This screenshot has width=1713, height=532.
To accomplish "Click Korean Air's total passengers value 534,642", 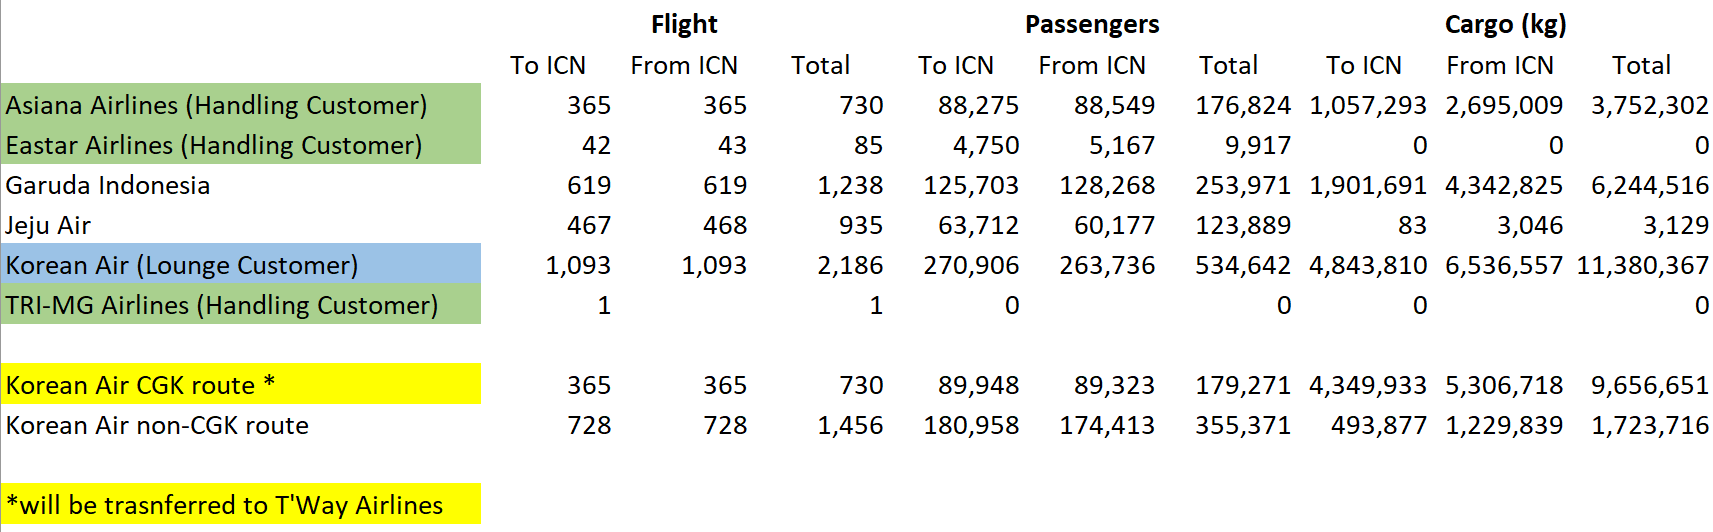I will 1243,265.
